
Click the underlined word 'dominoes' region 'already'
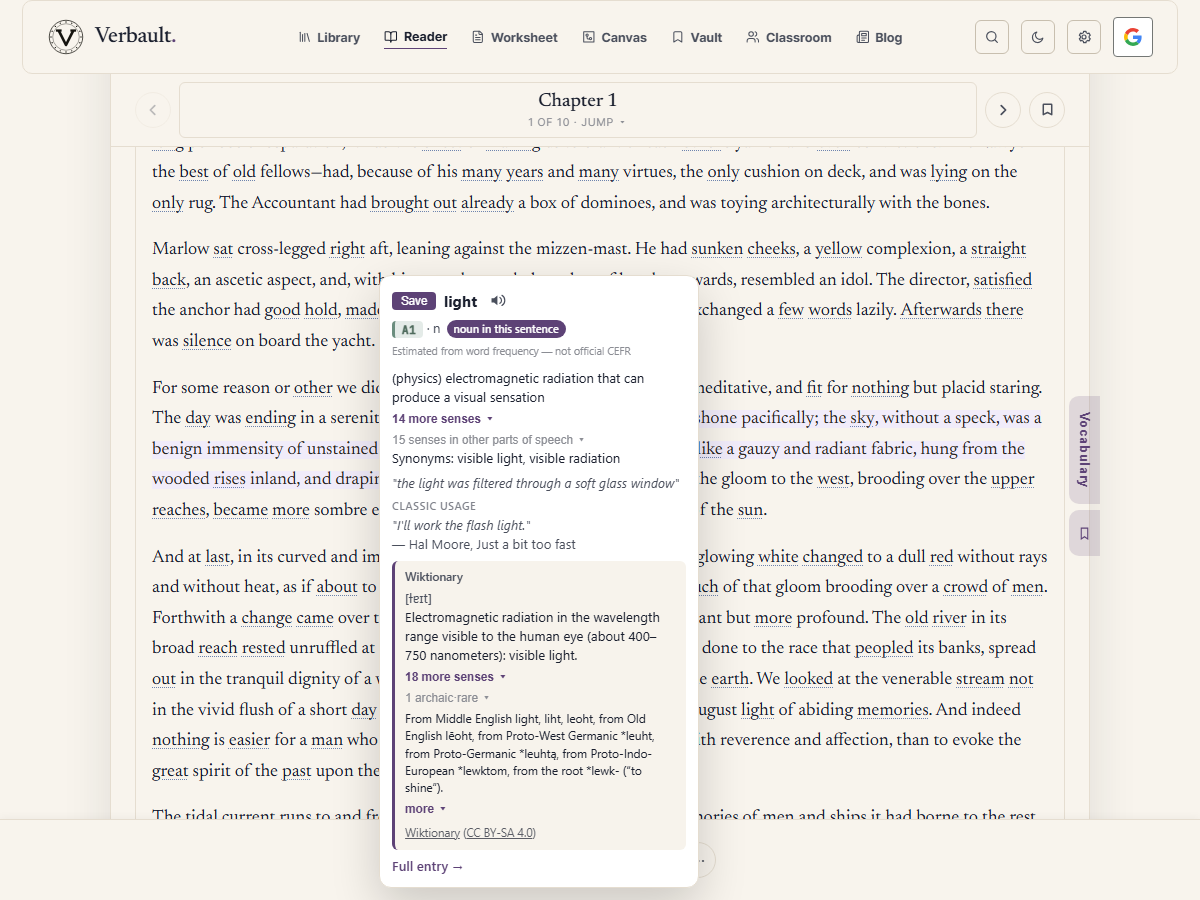pos(487,203)
